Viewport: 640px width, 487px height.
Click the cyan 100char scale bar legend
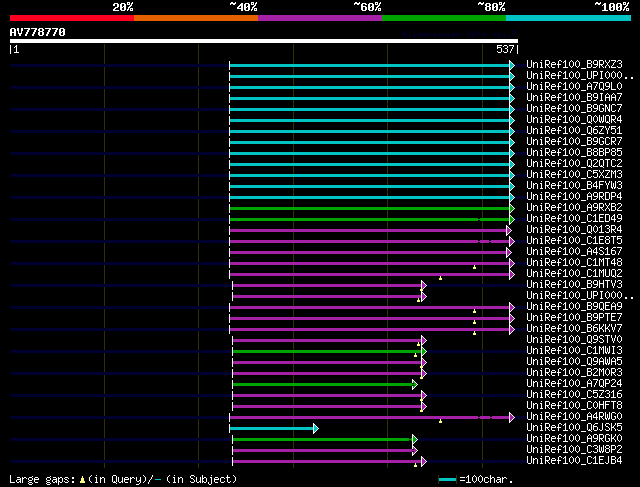pyautogui.click(x=447, y=479)
